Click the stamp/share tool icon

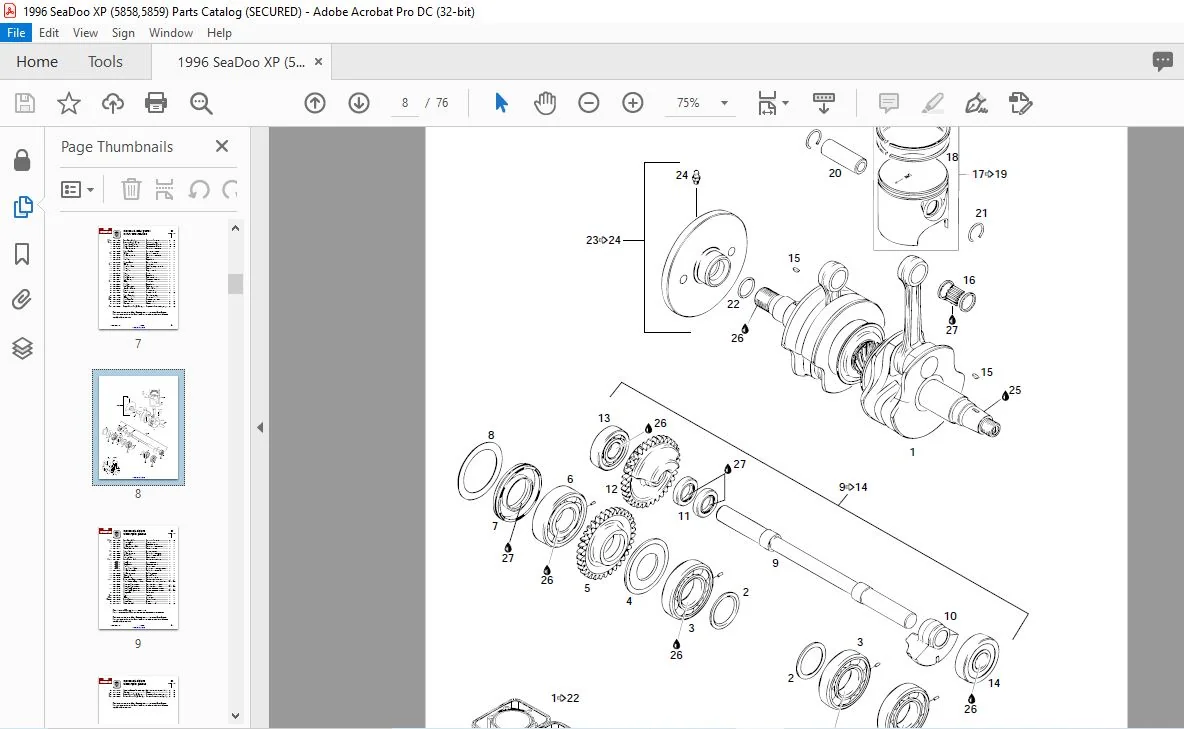(1020, 103)
